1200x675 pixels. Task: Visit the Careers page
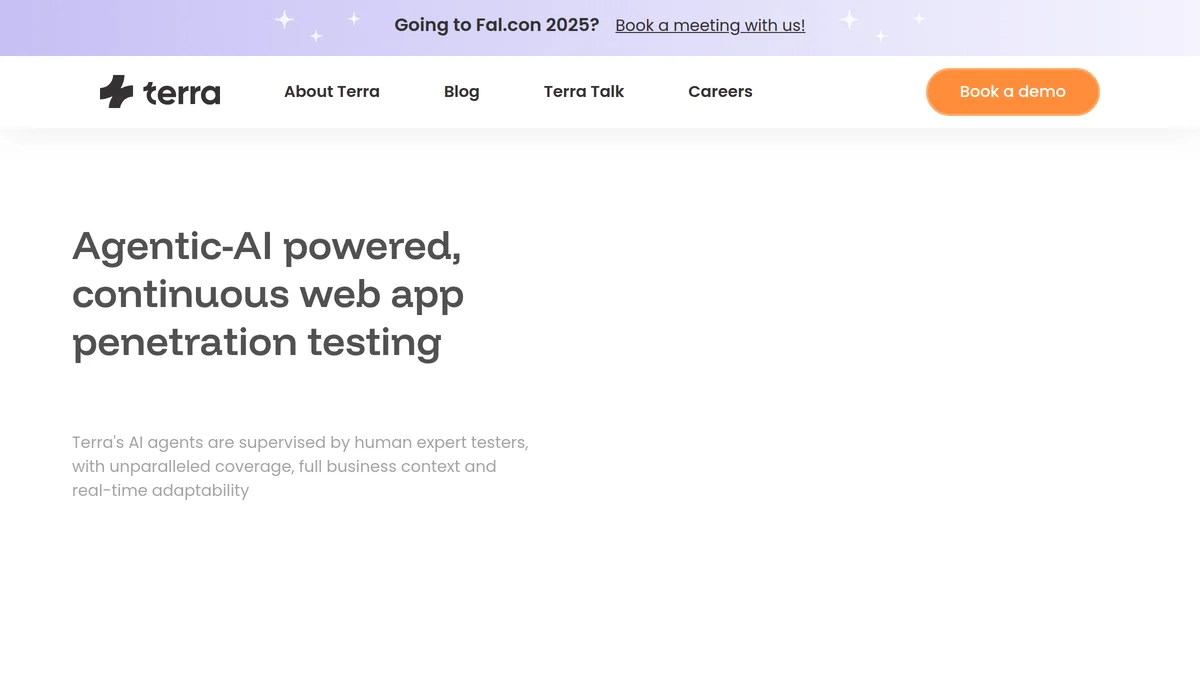coord(720,92)
